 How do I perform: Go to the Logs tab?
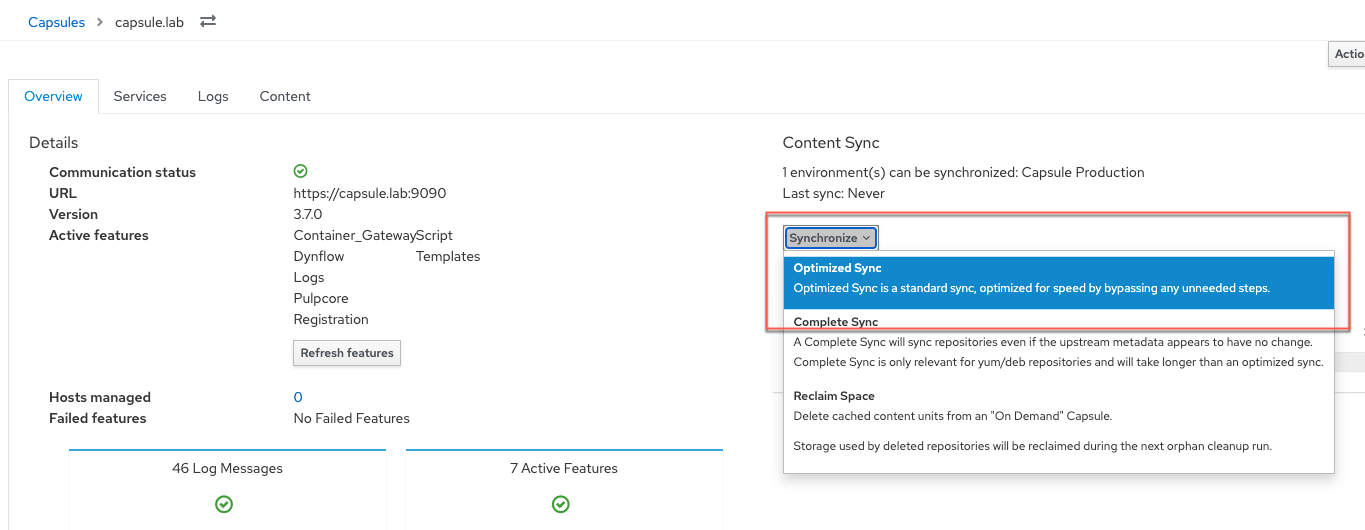(x=213, y=97)
